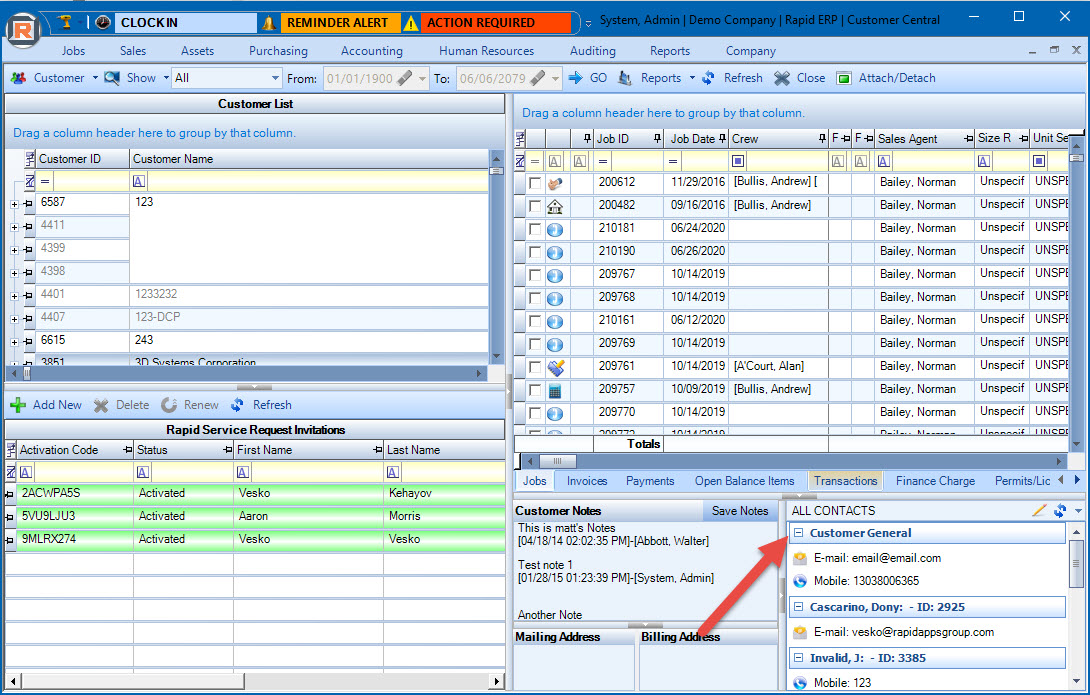
Task: Click the Customer people icon in toolbar
Action: [19, 78]
